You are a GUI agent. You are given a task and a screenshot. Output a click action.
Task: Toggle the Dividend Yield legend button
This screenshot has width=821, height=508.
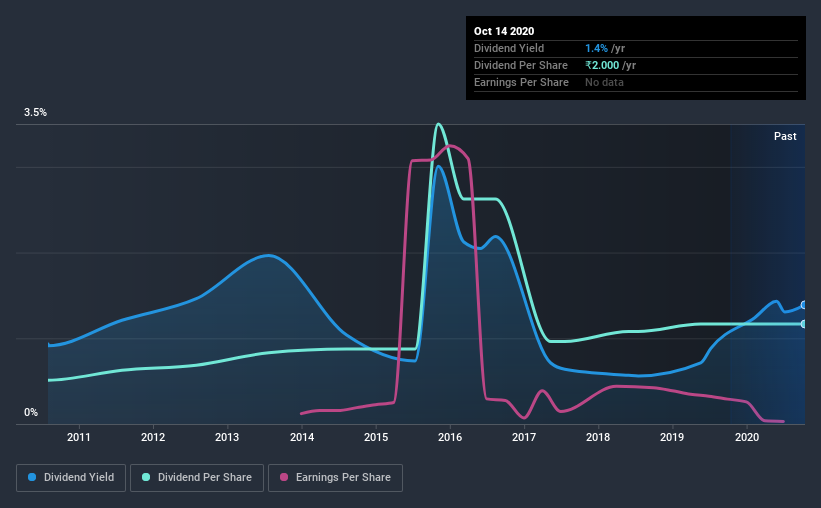click(x=71, y=478)
